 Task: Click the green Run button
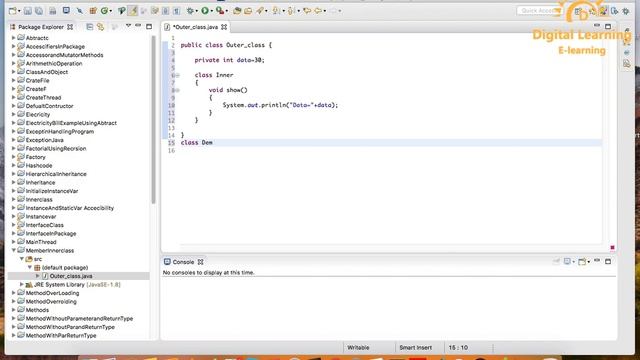[x=205, y=11]
